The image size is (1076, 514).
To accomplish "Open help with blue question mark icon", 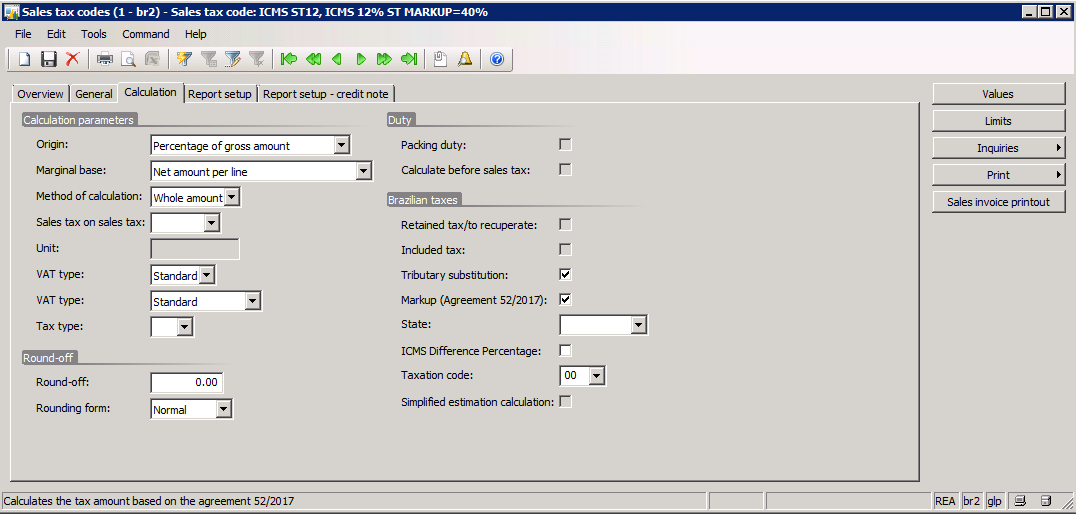I will coord(497,60).
